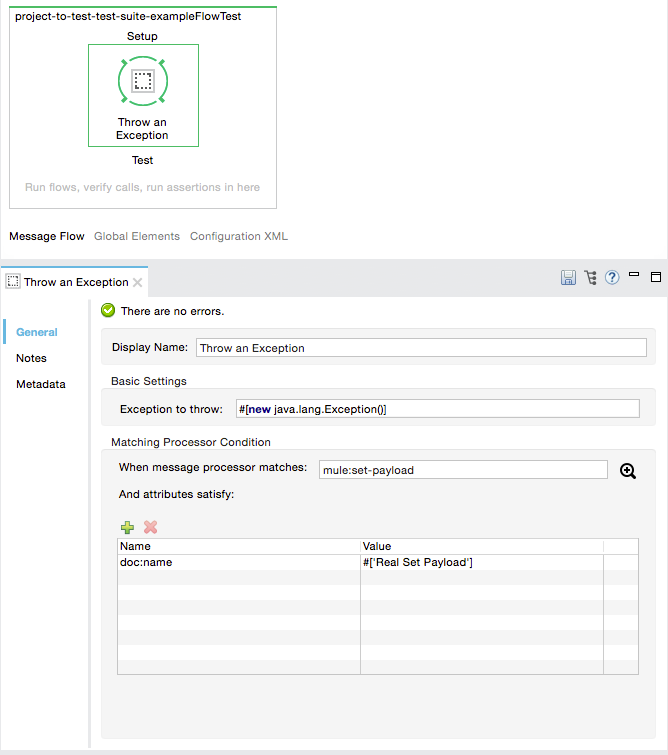This screenshot has width=668, height=755.
Task: Switch to the Global Elements tab
Action: (137, 237)
